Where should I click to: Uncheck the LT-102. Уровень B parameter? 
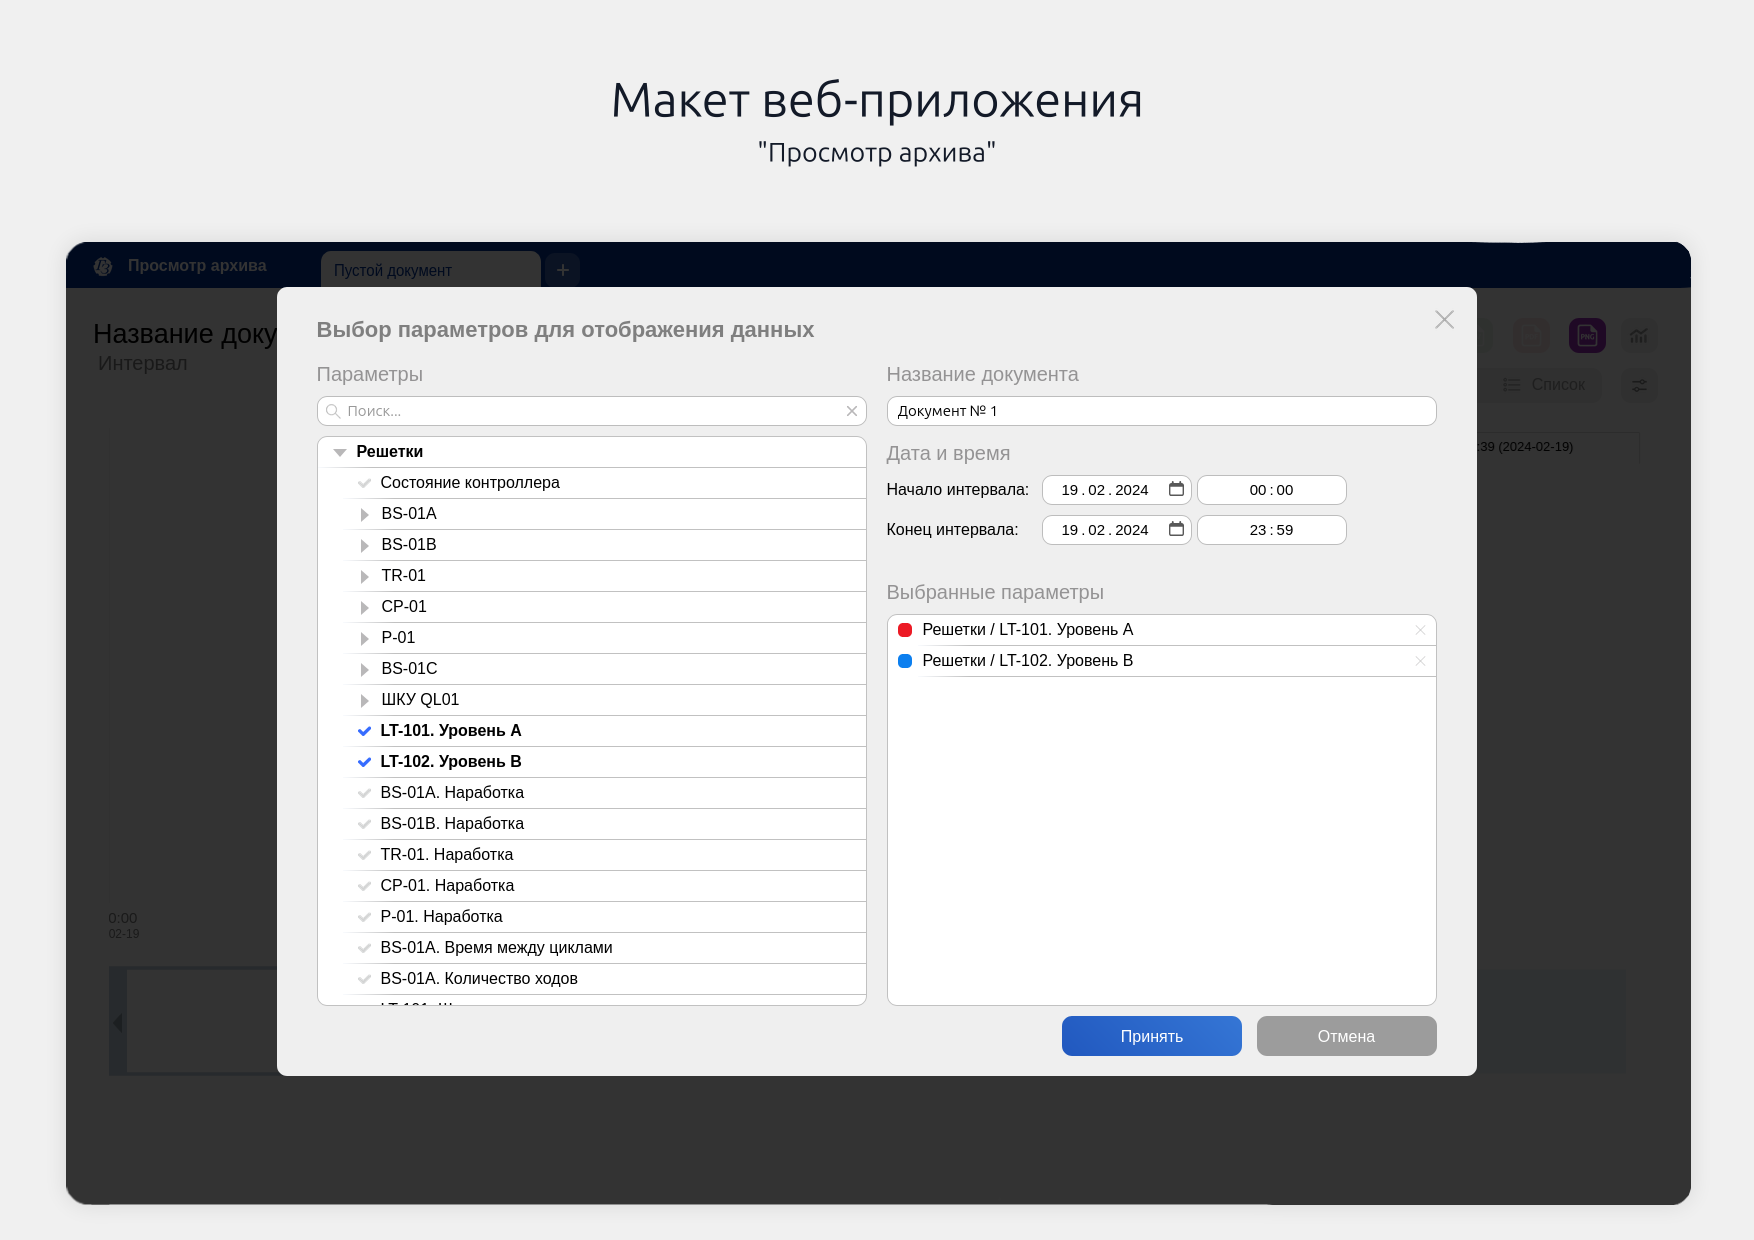coord(365,762)
